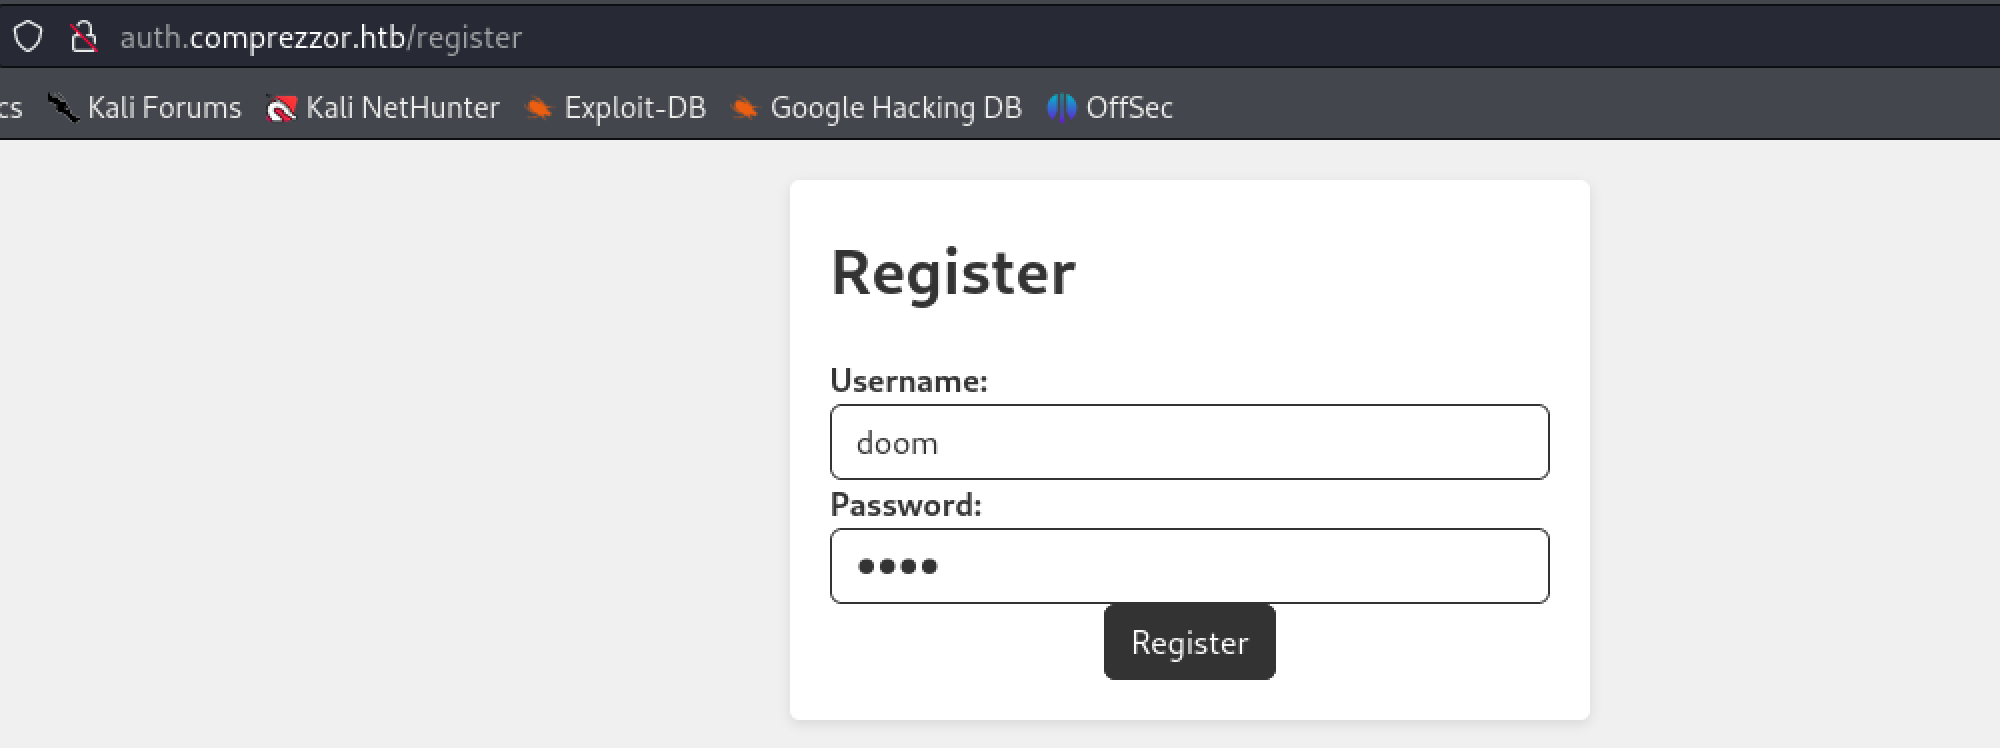The width and height of the screenshot is (2000, 748).
Task: Open the partially visible leftmost bookmark
Action: (10, 107)
